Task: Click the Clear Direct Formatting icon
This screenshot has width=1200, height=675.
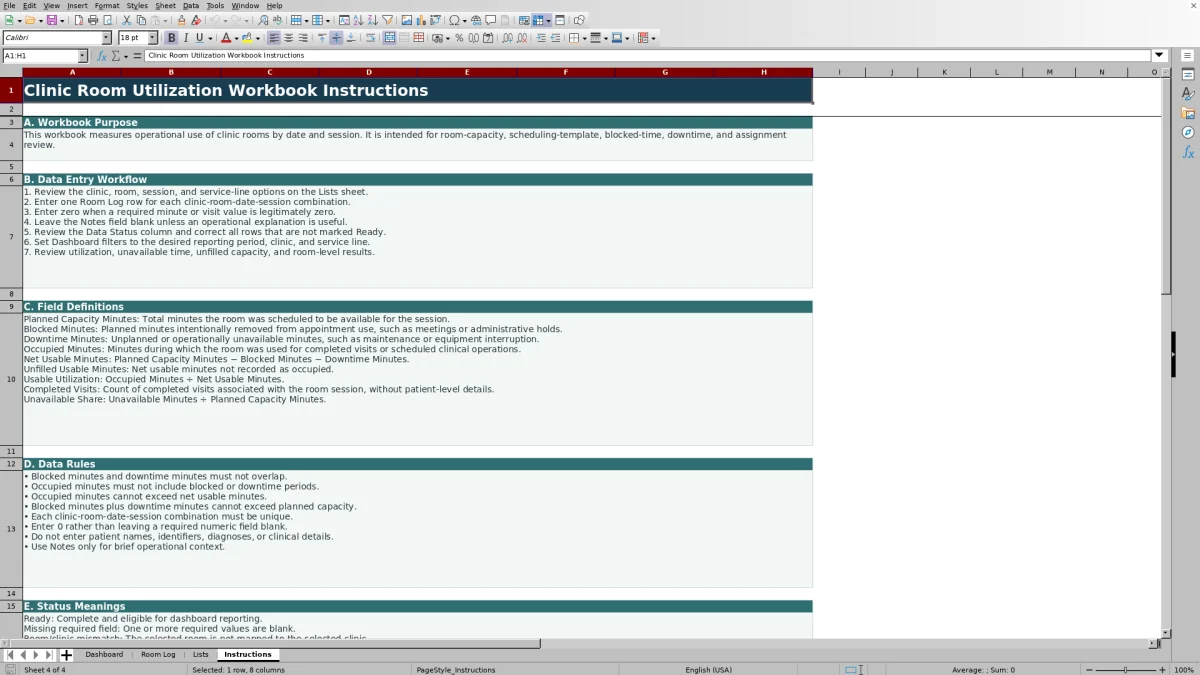Action: pos(196,20)
